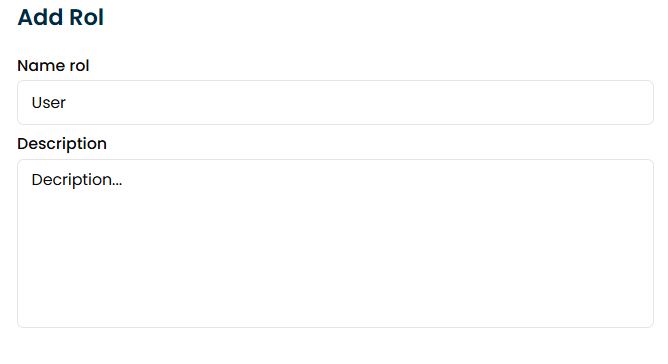Click the word "rol" in Name rol label
Screen dimensions: 668x364
click(79, 66)
